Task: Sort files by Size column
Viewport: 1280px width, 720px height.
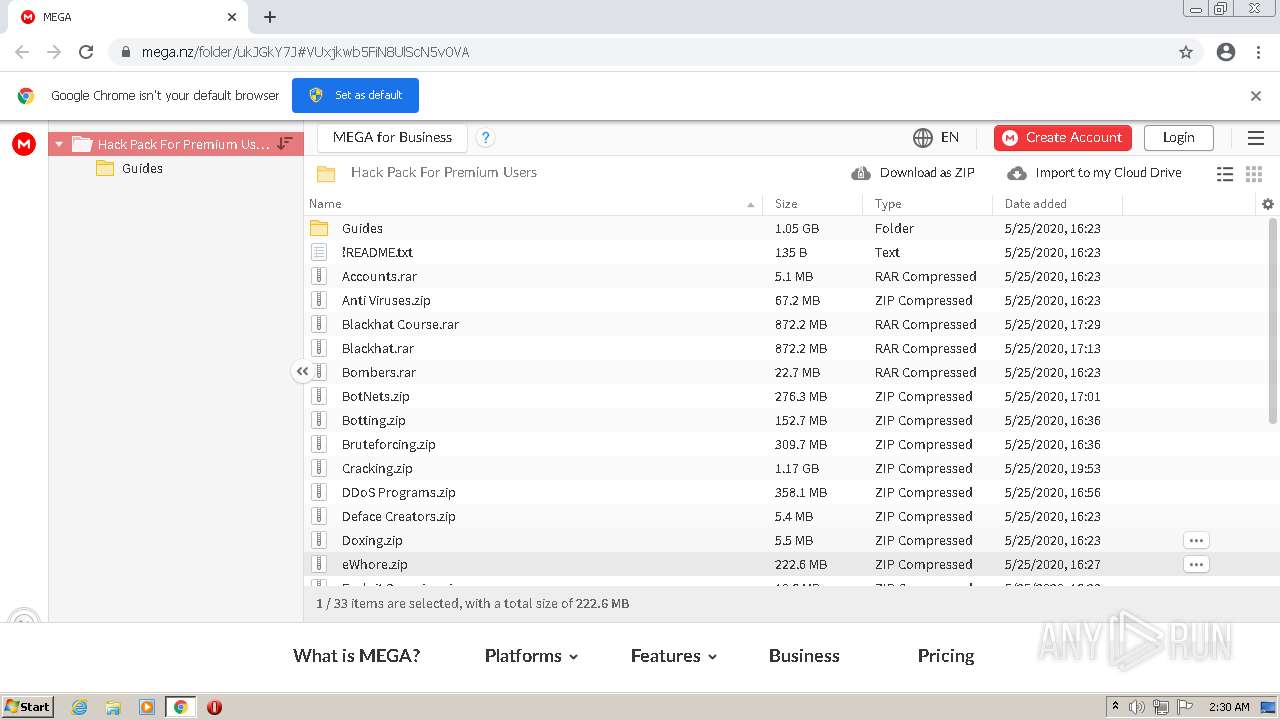Action: point(812,204)
